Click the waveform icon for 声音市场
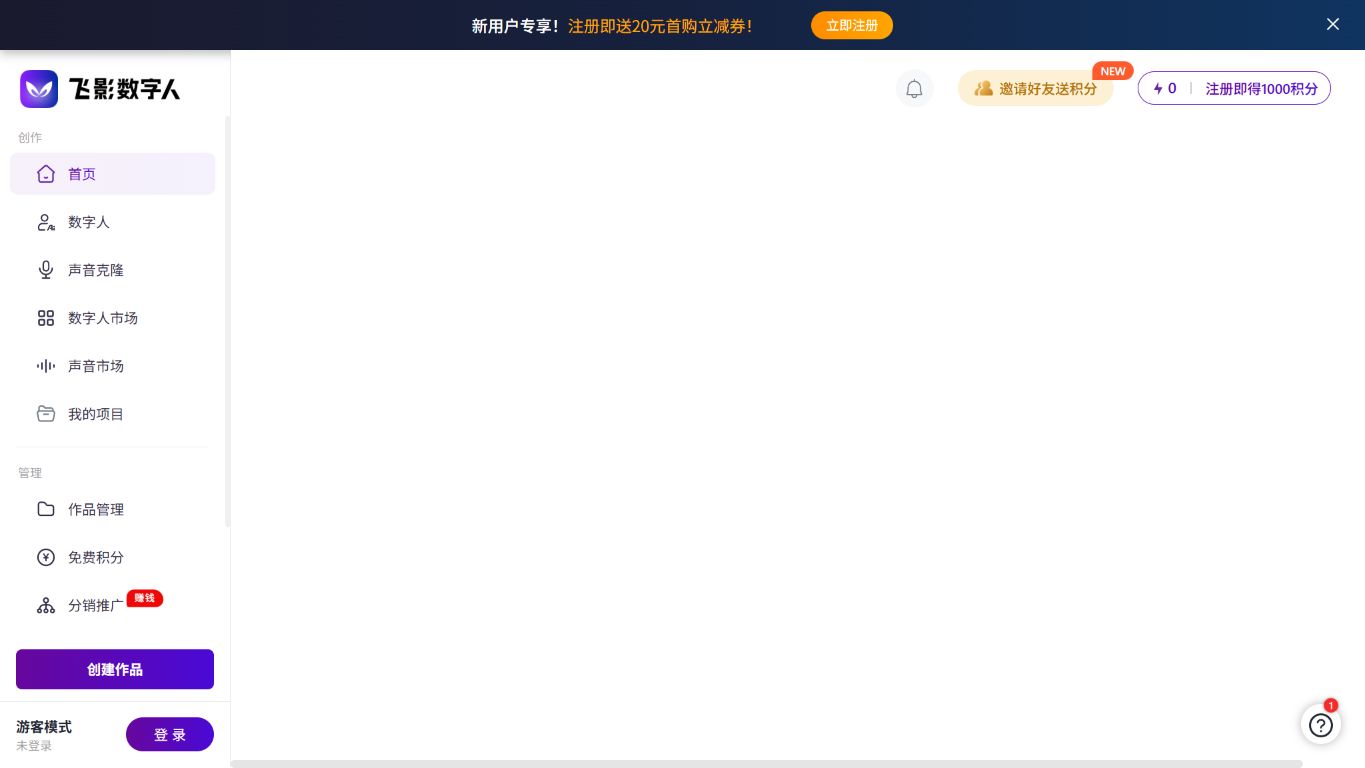This screenshot has height=768, width=1365. [46, 366]
